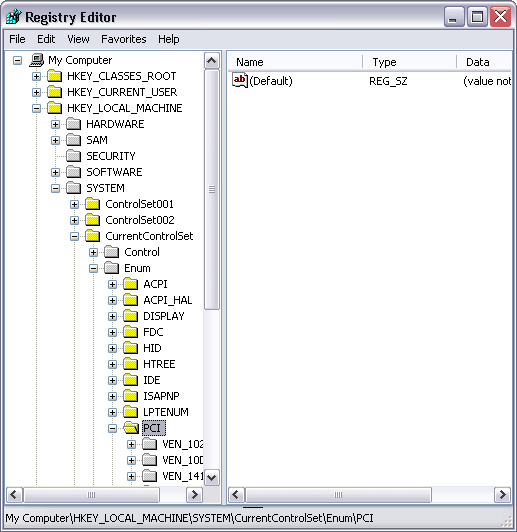Viewport: 517px width, 532px height.
Task: Click the Name column header
Action: click(x=295, y=62)
